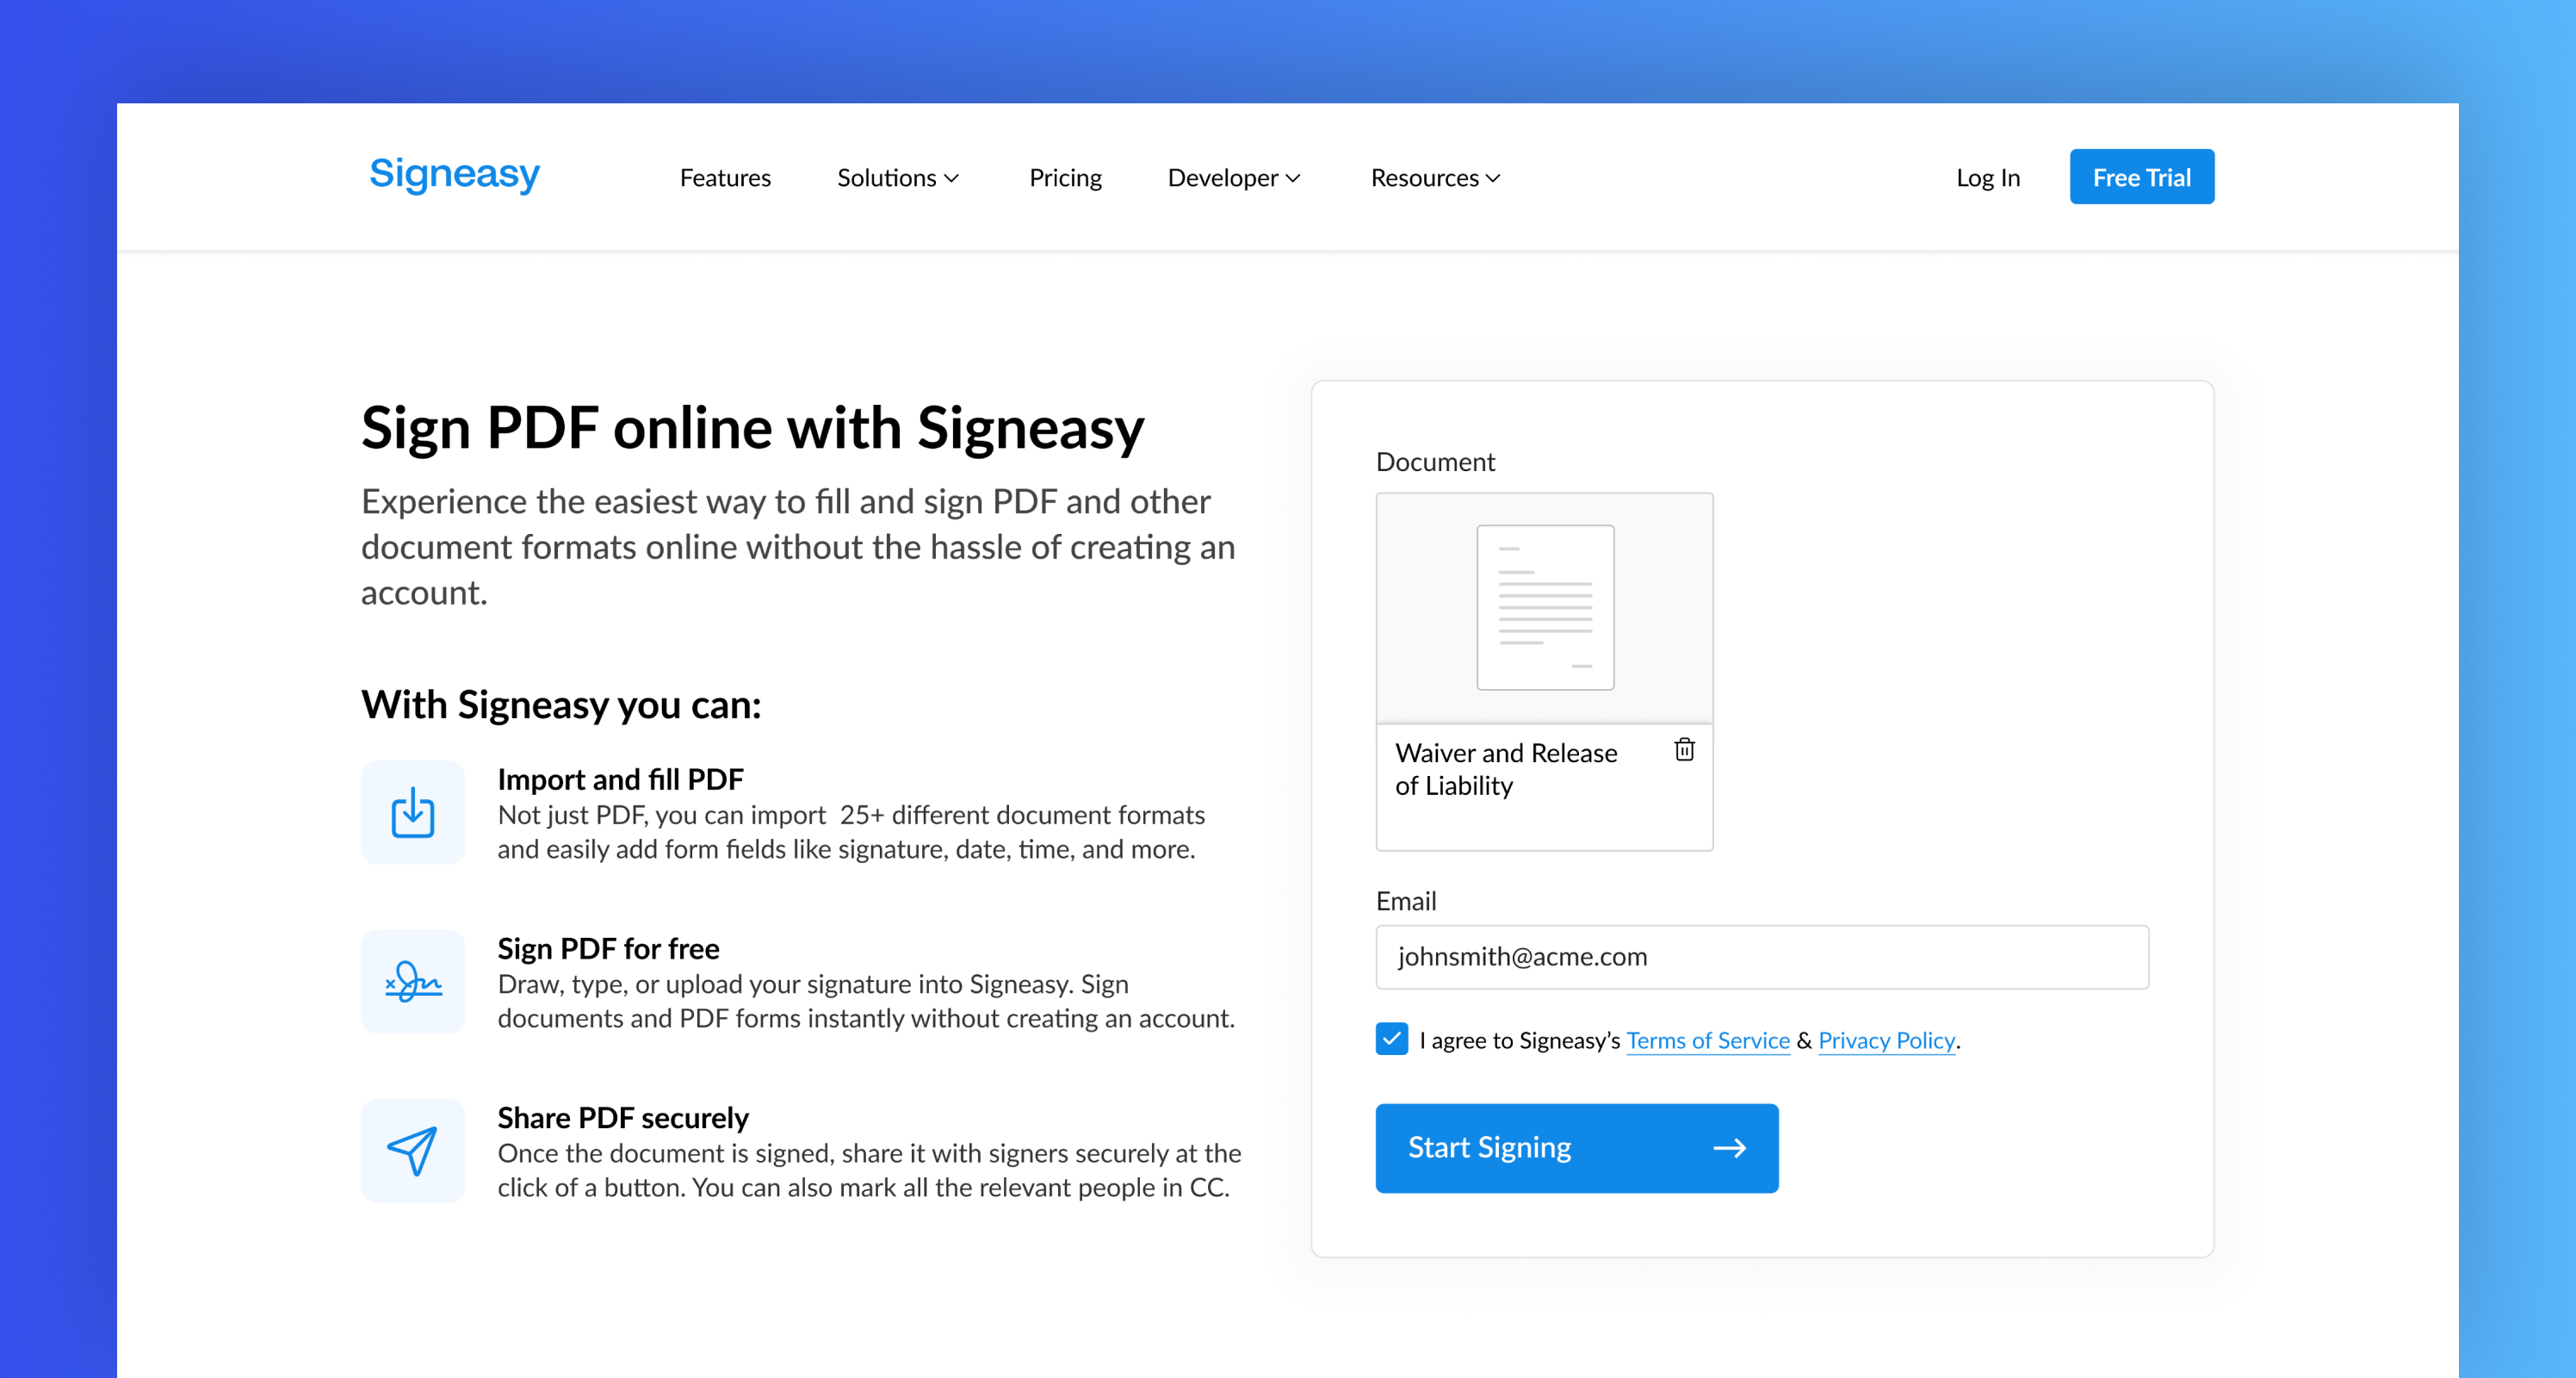Click the Free Trial button
Screen dimensions: 2576x1378
[2141, 176]
